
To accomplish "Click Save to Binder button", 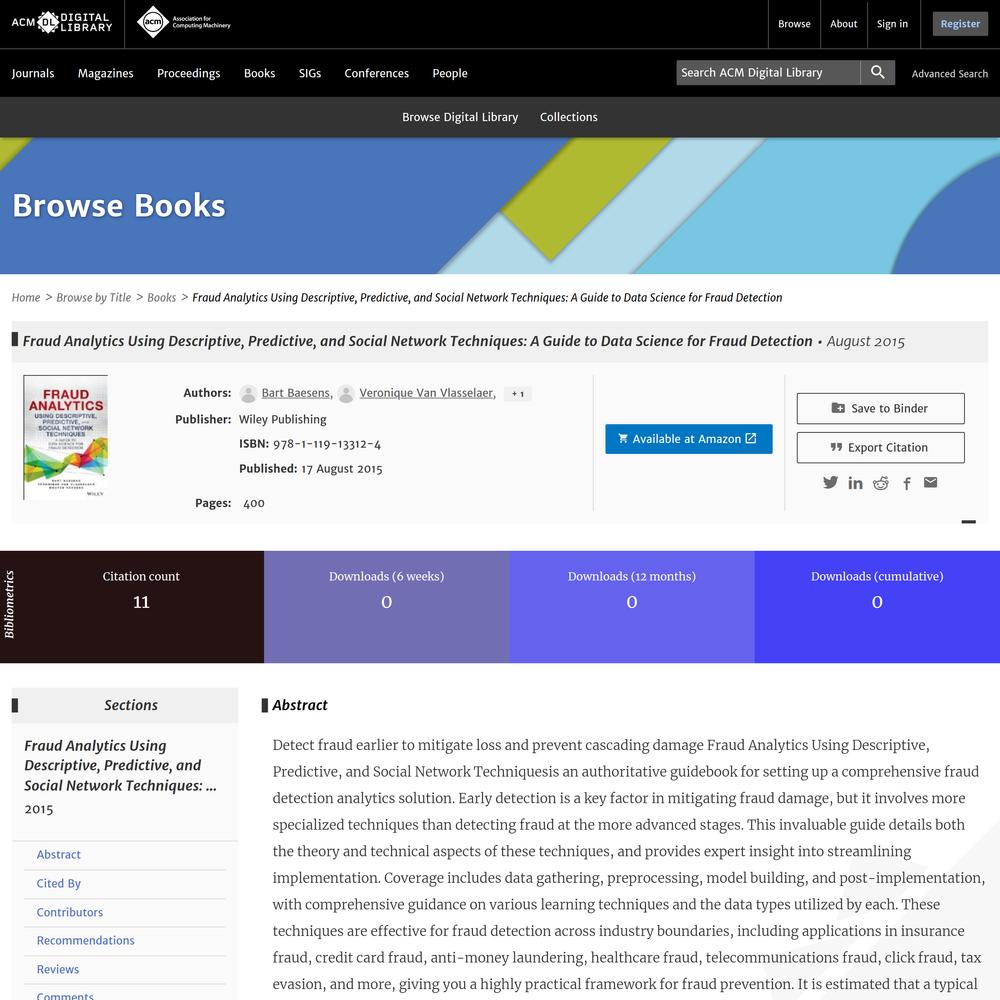I will click(x=880, y=408).
